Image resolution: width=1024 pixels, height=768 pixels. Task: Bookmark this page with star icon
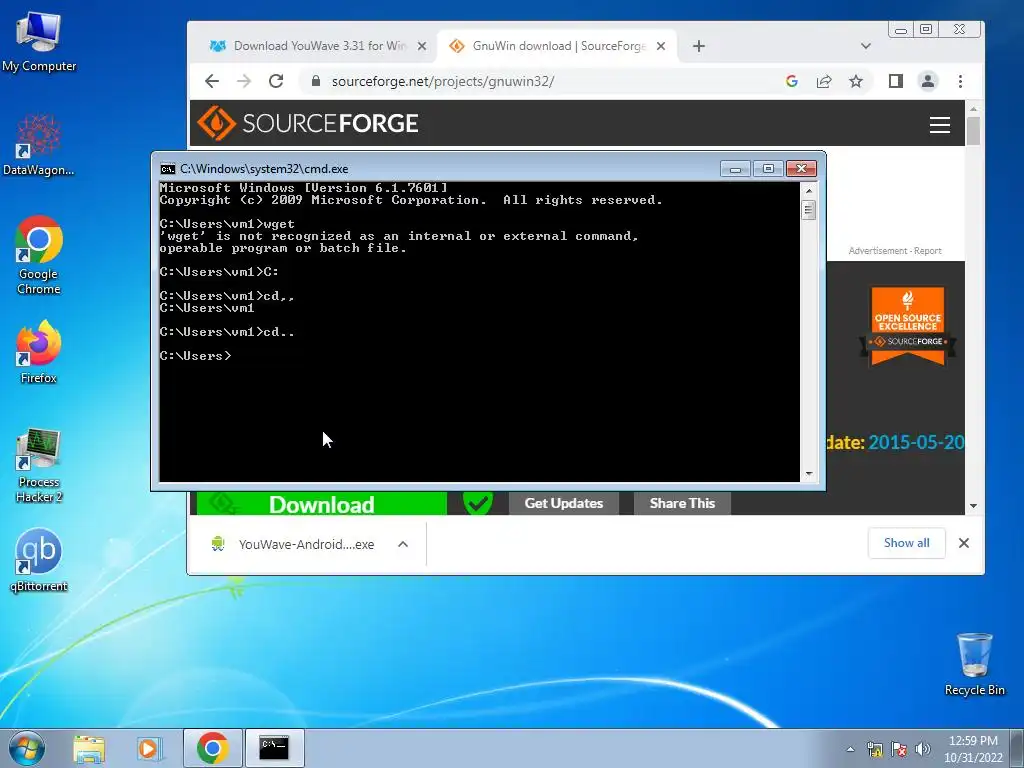coord(856,81)
